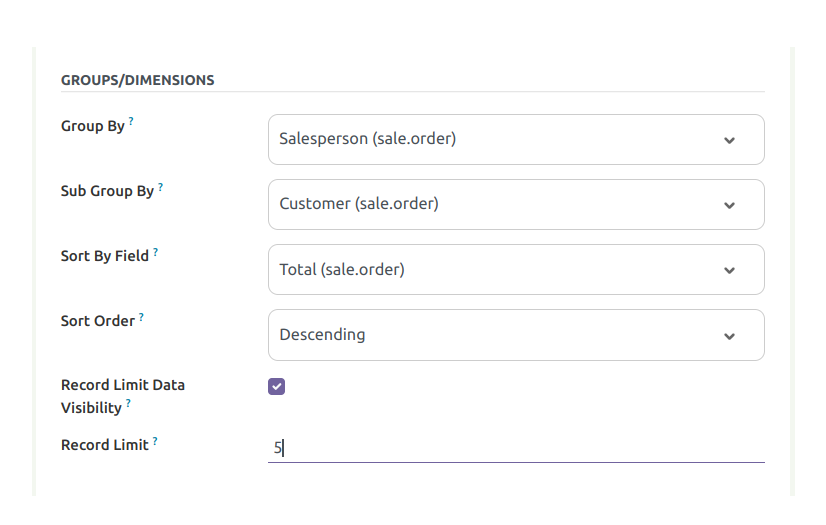Click help tooltip icon beside Sort By Field
826x525 pixels.
(155, 252)
